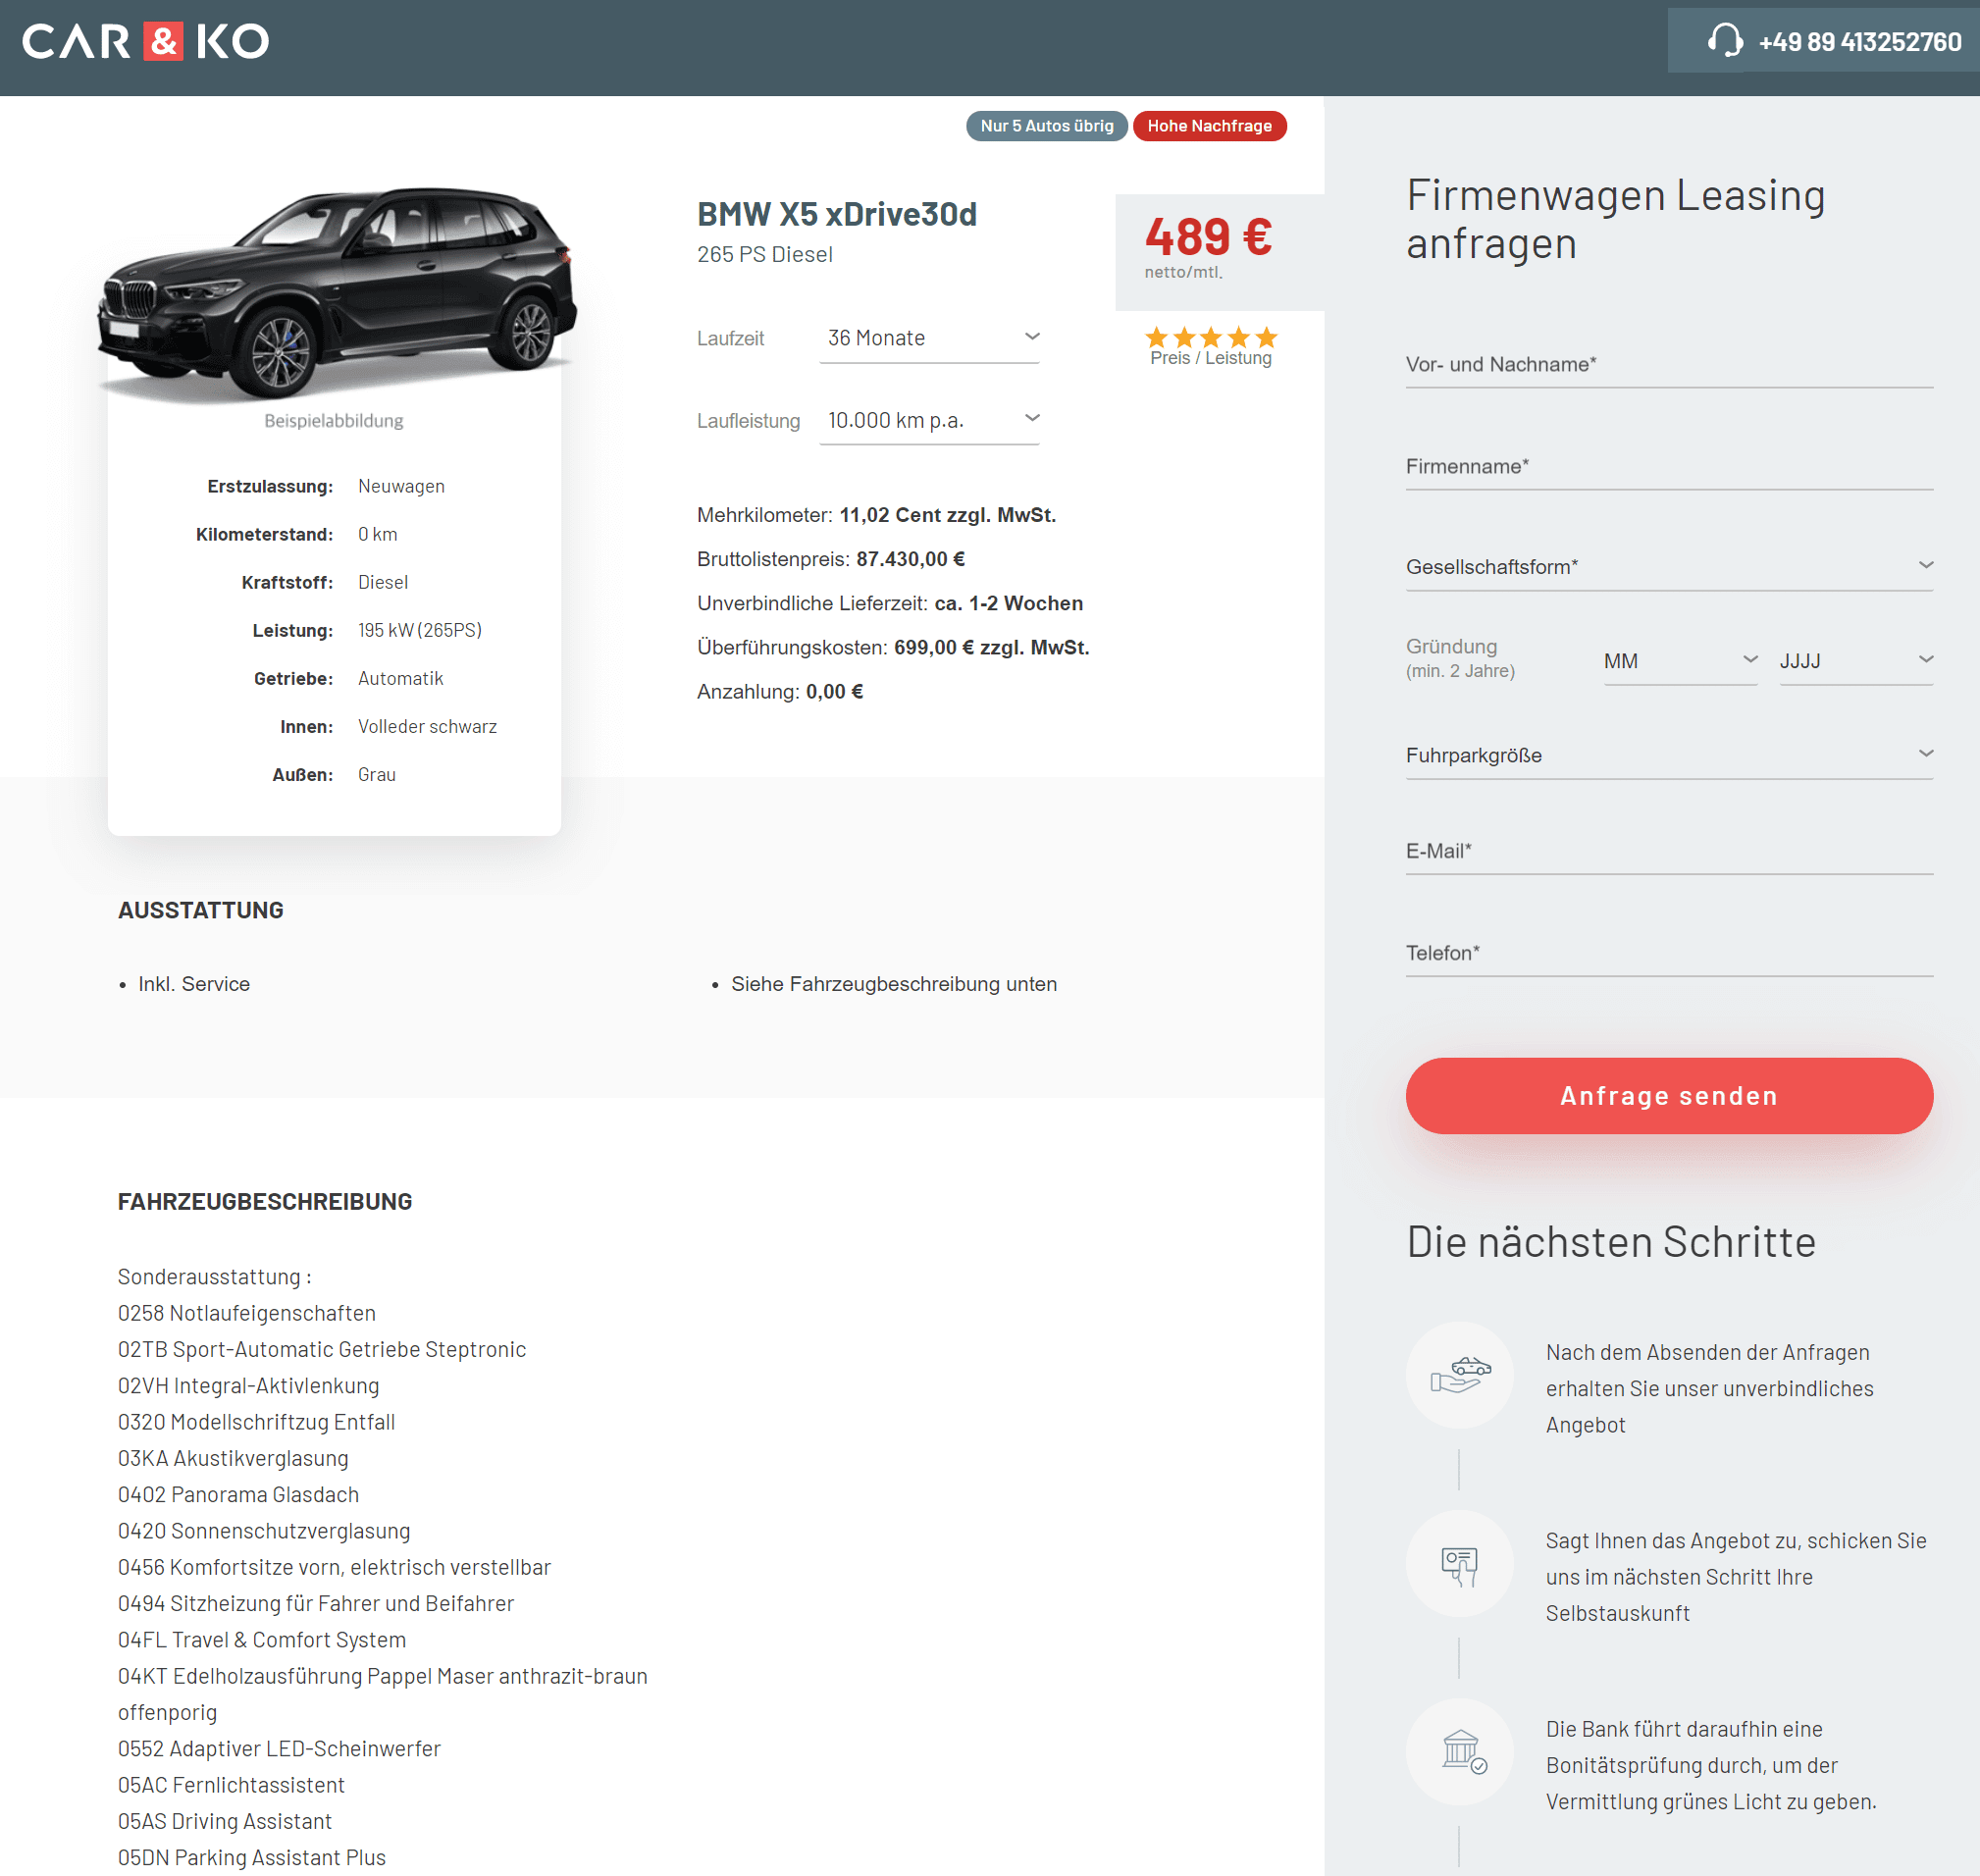1980x1876 pixels.
Task: Click the 04FL Travel & Comfort System line
Action: tap(261, 1639)
